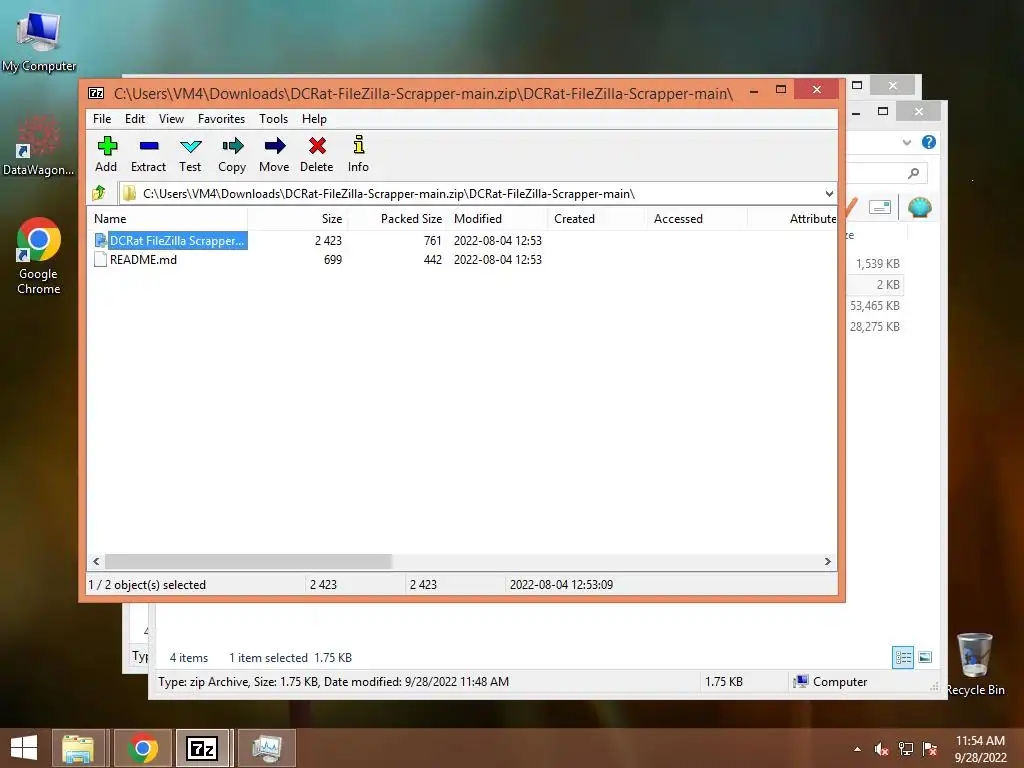This screenshot has width=1024, height=768.
Task: Open the Edit menu
Action: coord(135,119)
